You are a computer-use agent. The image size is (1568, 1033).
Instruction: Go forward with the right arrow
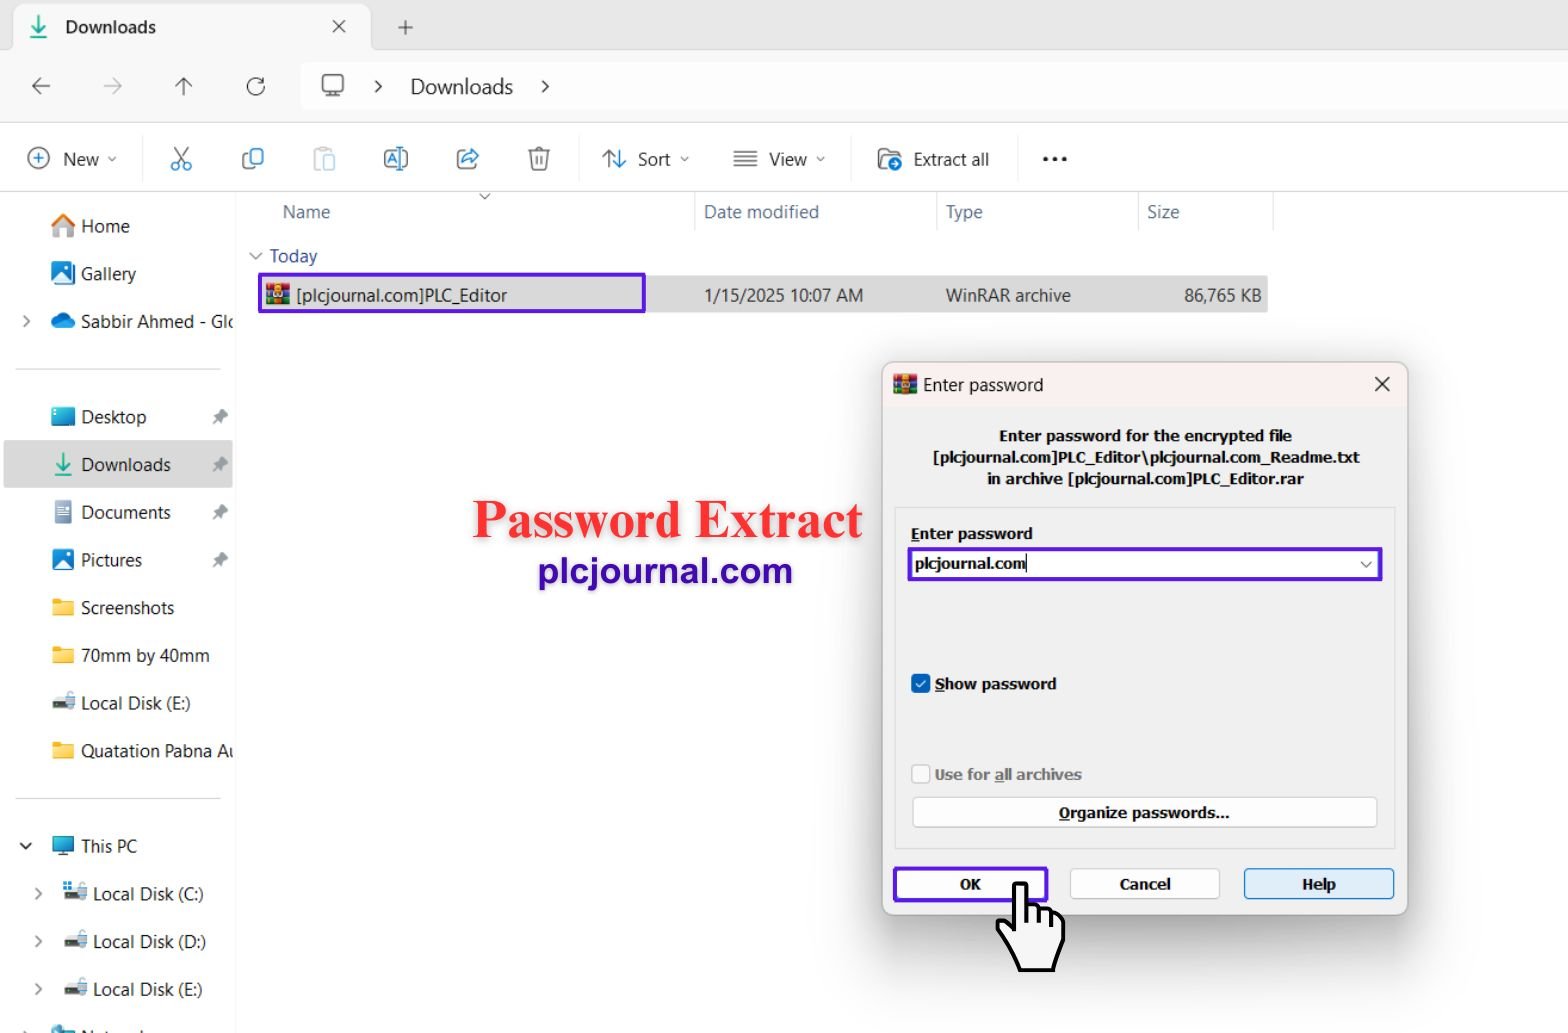click(113, 86)
